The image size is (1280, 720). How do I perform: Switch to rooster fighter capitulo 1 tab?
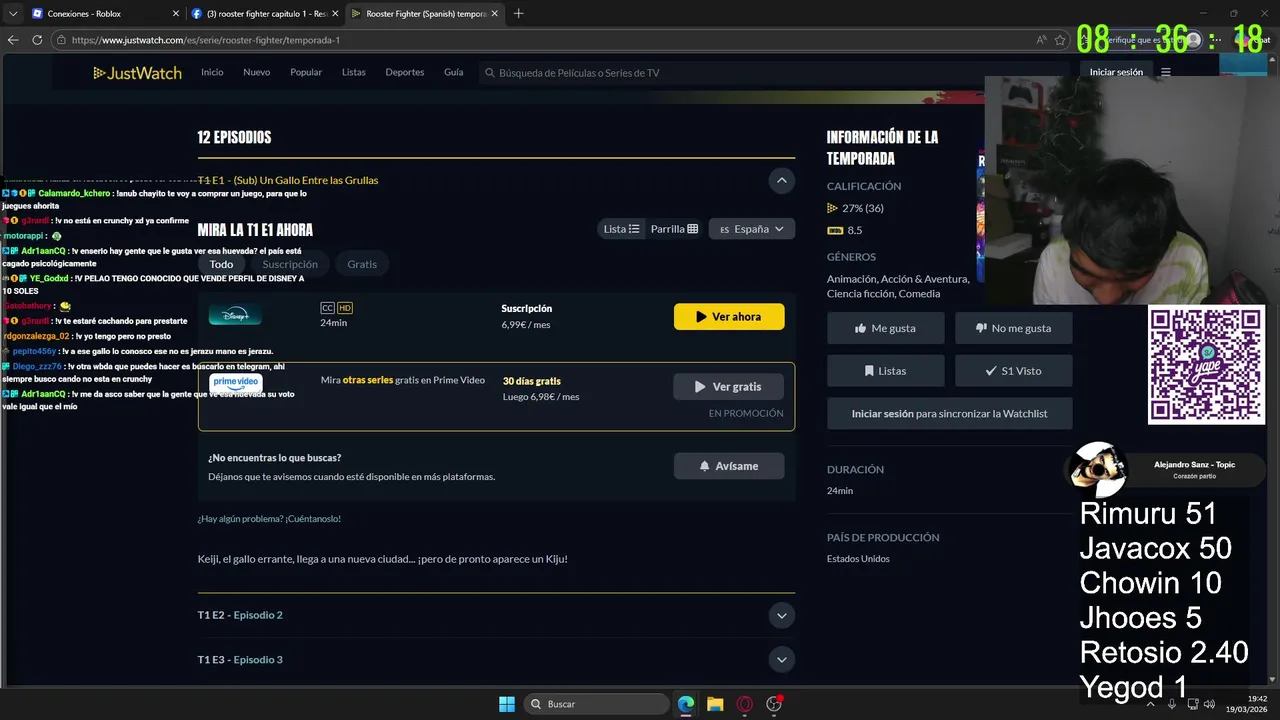[x=265, y=14]
